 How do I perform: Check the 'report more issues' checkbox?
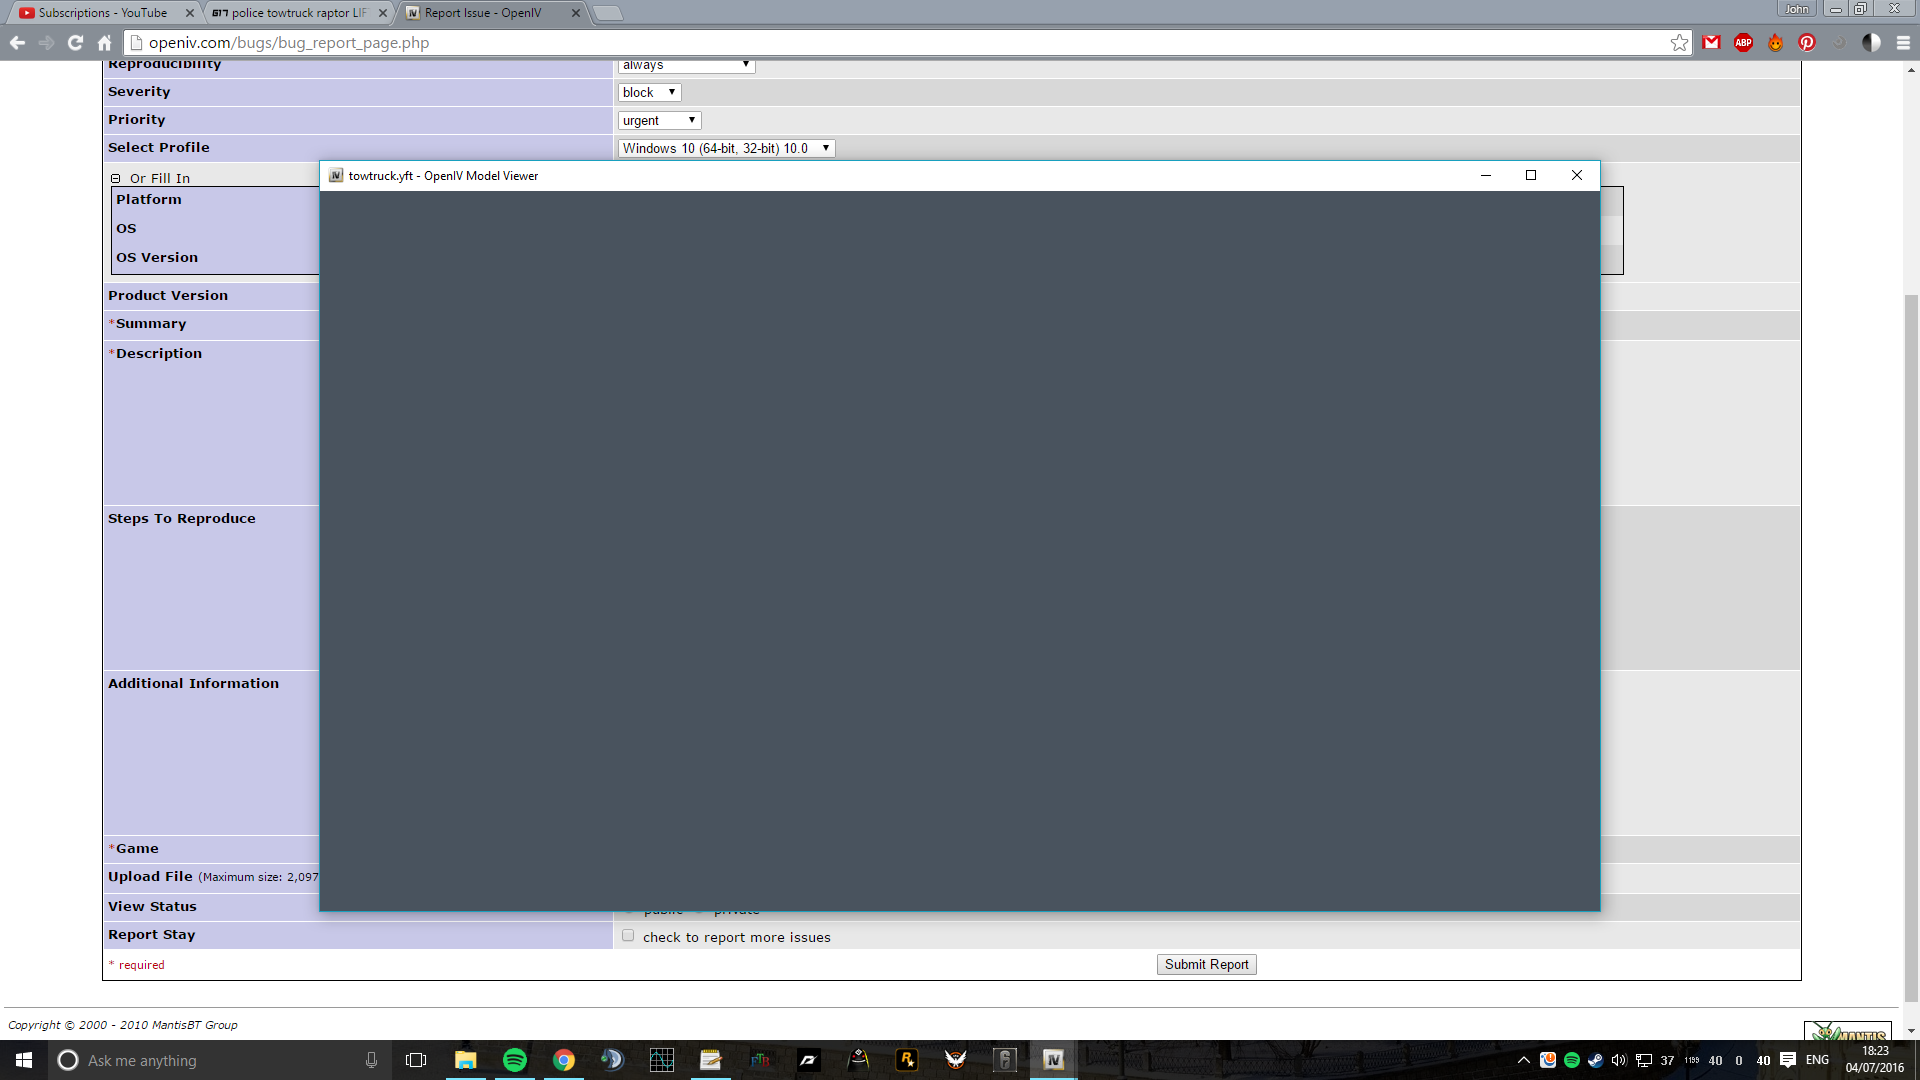point(628,936)
